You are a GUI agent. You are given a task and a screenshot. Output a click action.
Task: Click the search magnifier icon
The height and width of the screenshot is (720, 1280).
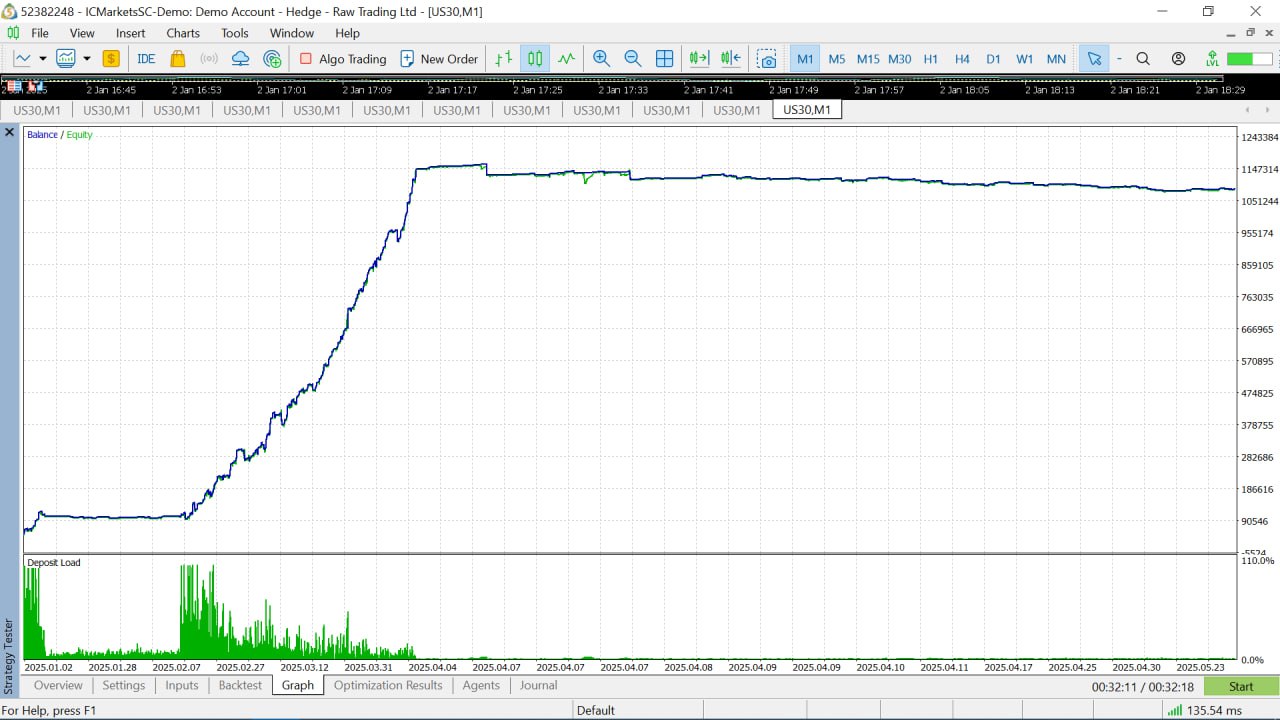point(1143,58)
